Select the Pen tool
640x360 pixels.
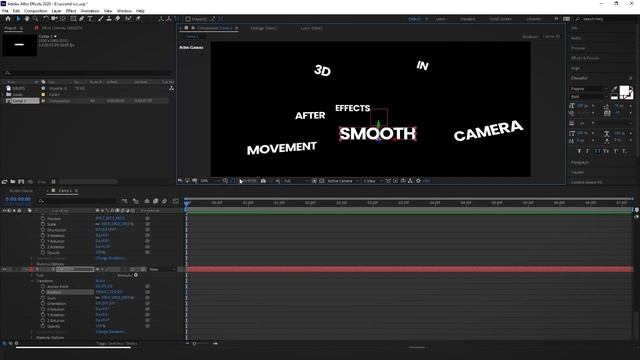tap(82, 19)
